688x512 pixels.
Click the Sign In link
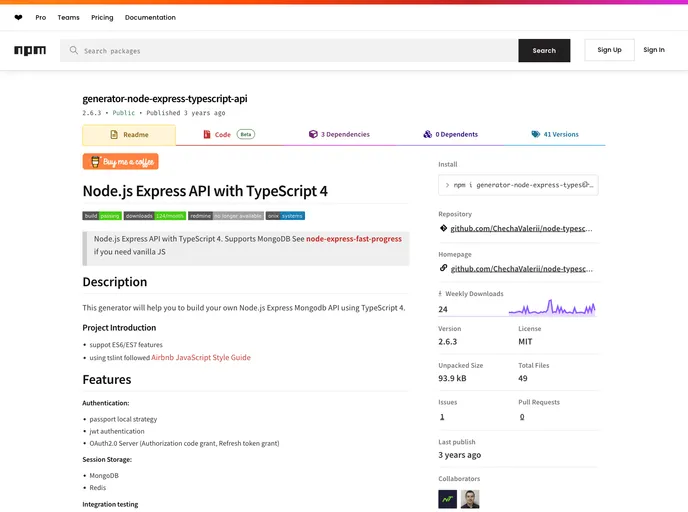pyautogui.click(x=654, y=50)
